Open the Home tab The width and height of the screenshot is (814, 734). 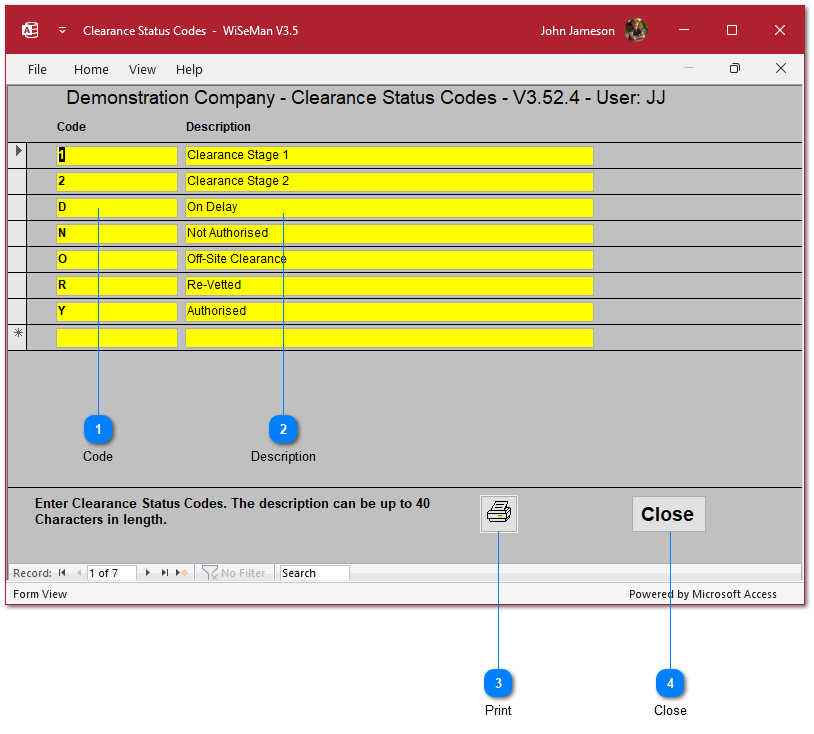pyautogui.click(x=91, y=70)
